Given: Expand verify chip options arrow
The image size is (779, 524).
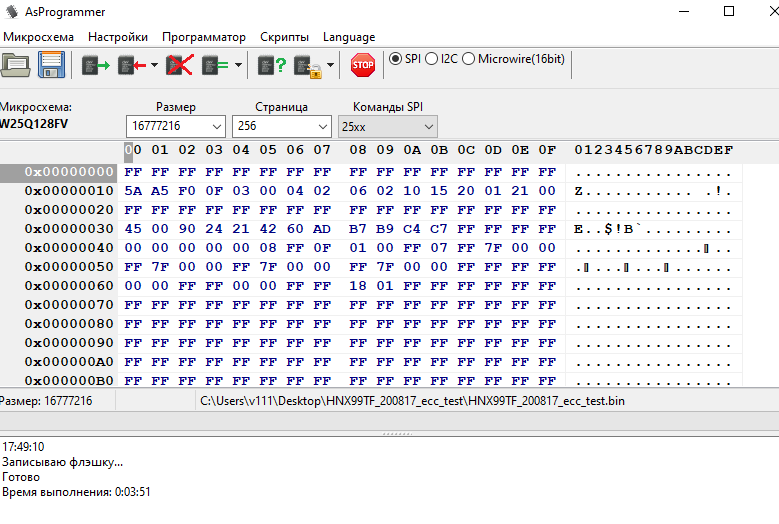Looking at the screenshot, I should tap(238, 65).
